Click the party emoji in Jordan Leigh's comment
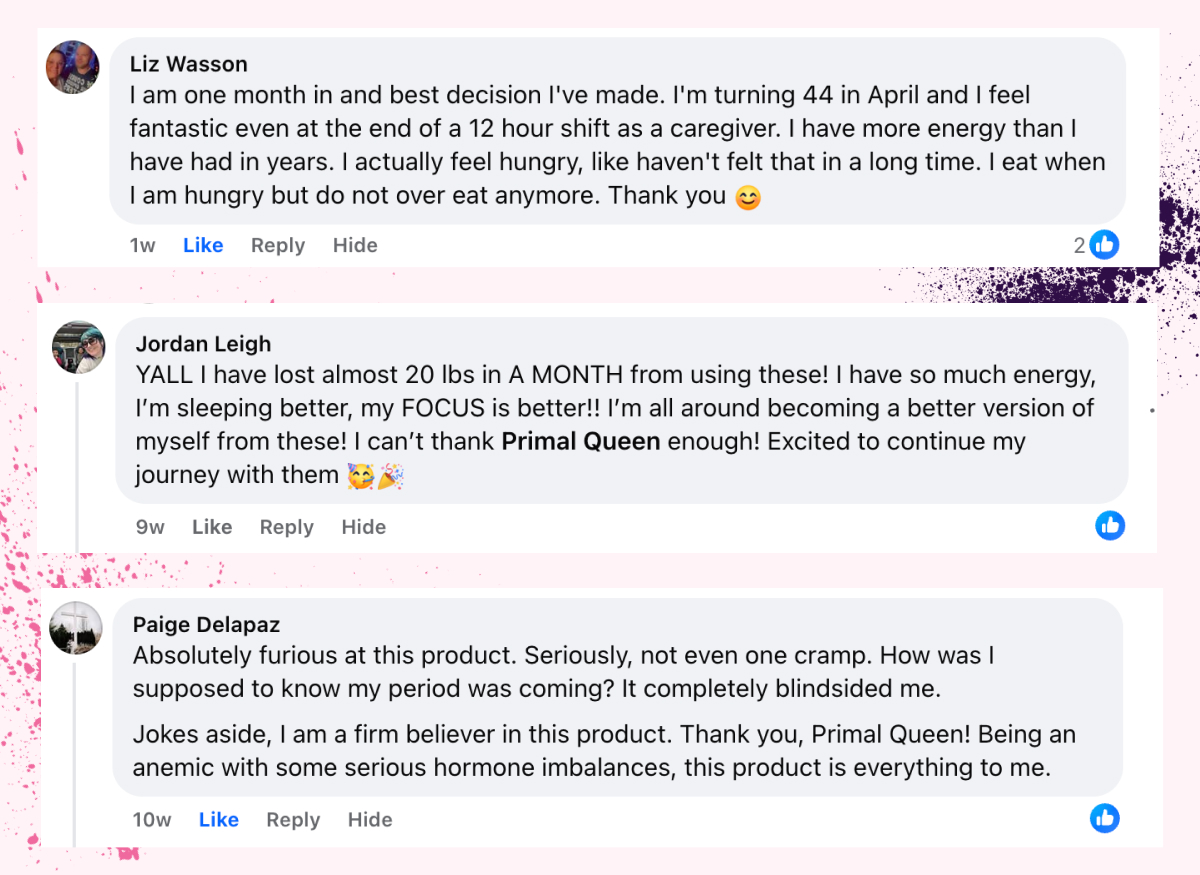Screen dimensions: 1200x875 391,476
